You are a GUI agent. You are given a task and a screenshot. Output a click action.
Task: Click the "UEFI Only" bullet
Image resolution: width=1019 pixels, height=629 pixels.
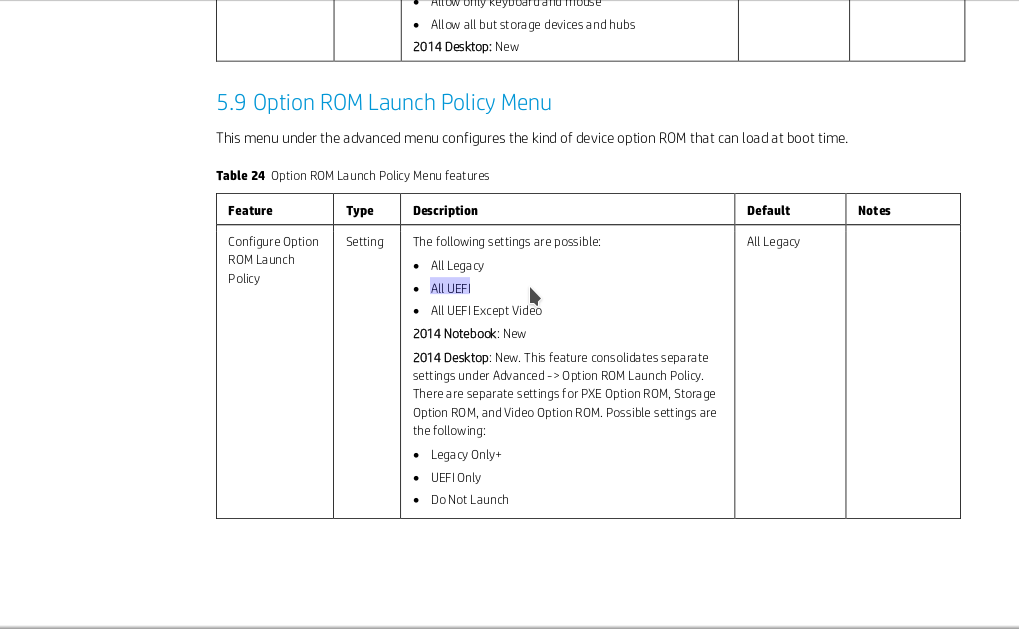456,478
